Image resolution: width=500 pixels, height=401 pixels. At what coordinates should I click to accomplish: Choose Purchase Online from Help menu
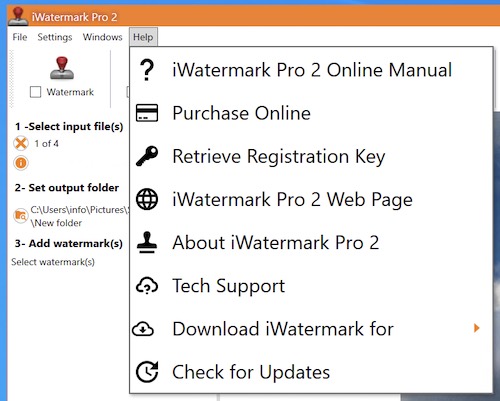pos(311,113)
